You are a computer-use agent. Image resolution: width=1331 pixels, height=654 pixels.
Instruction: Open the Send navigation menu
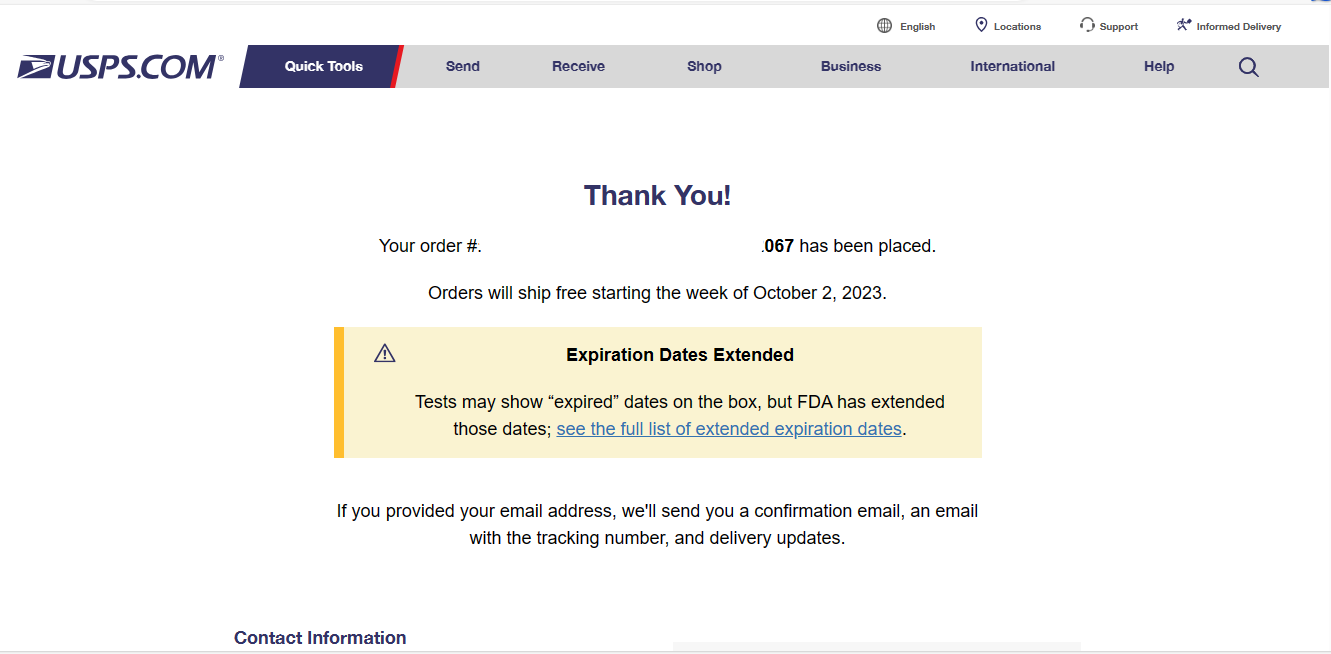463,67
